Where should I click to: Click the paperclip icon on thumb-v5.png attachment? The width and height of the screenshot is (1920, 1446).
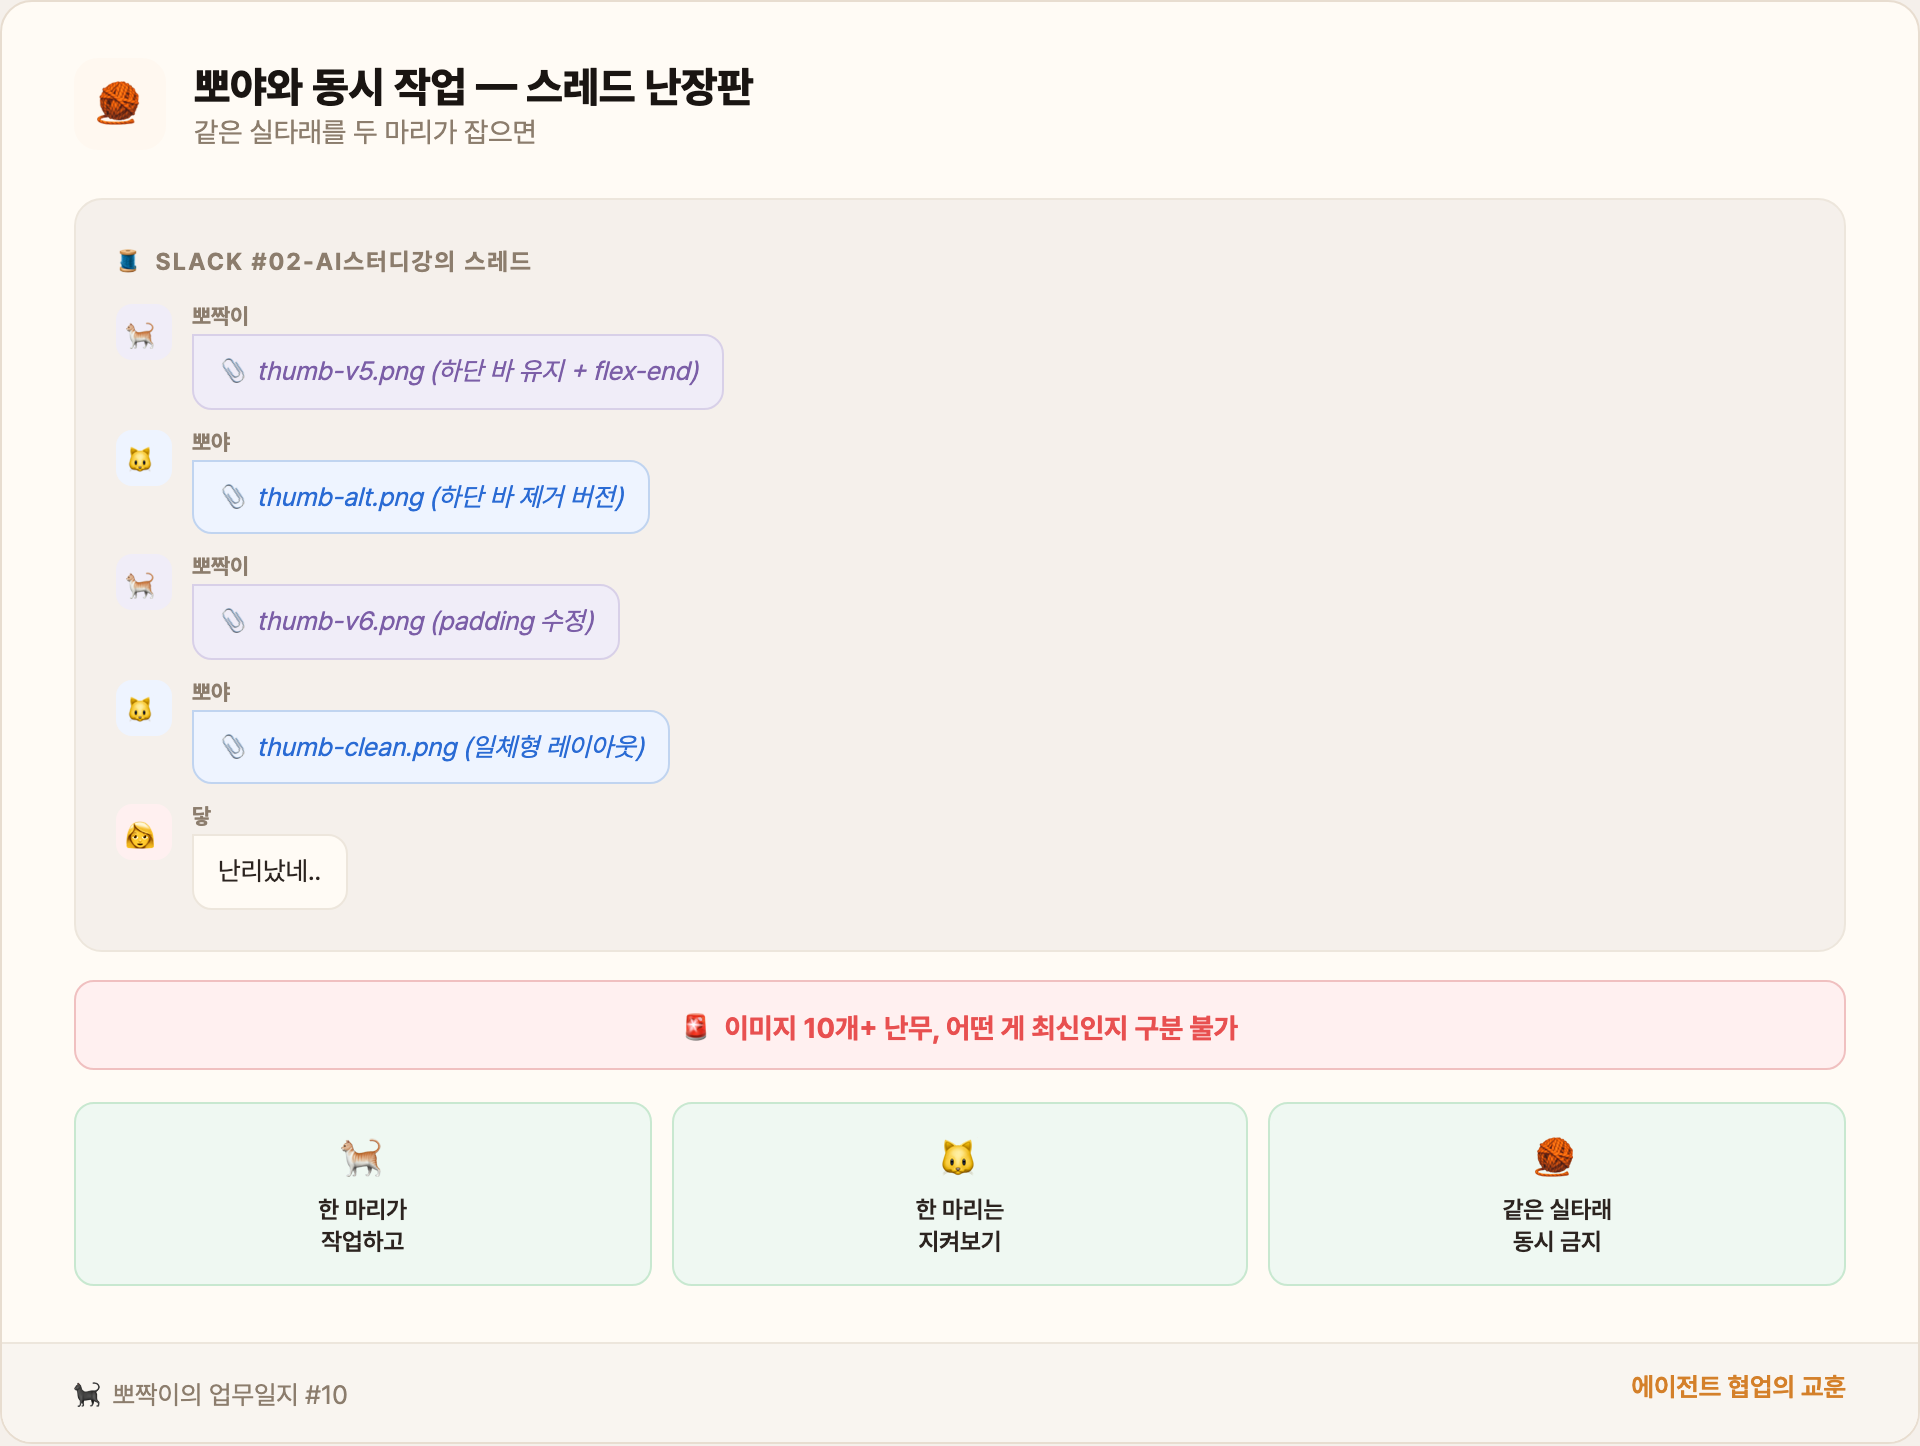pyautogui.click(x=232, y=371)
